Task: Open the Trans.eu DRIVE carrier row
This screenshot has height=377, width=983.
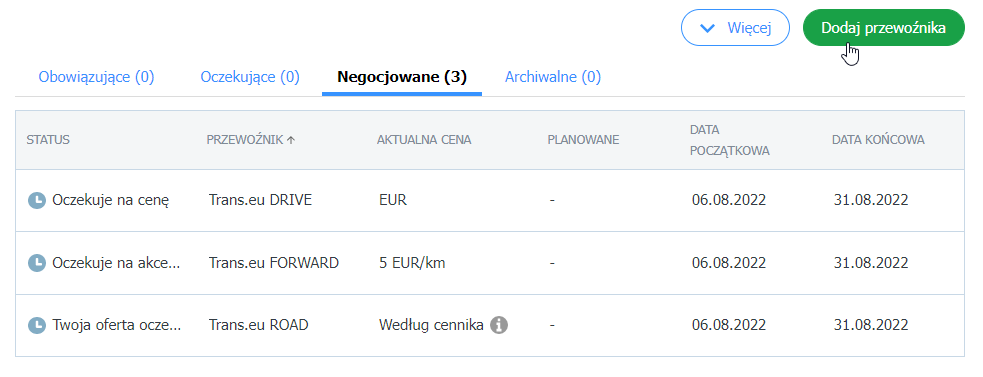Action: [x=490, y=201]
